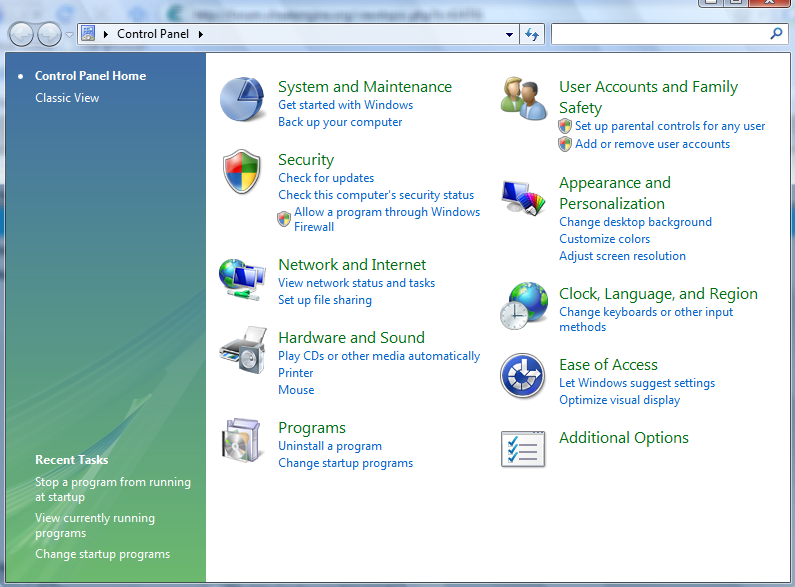The image size is (795, 587).
Task: Go forward with the Forward arrow button
Action: click(49, 34)
